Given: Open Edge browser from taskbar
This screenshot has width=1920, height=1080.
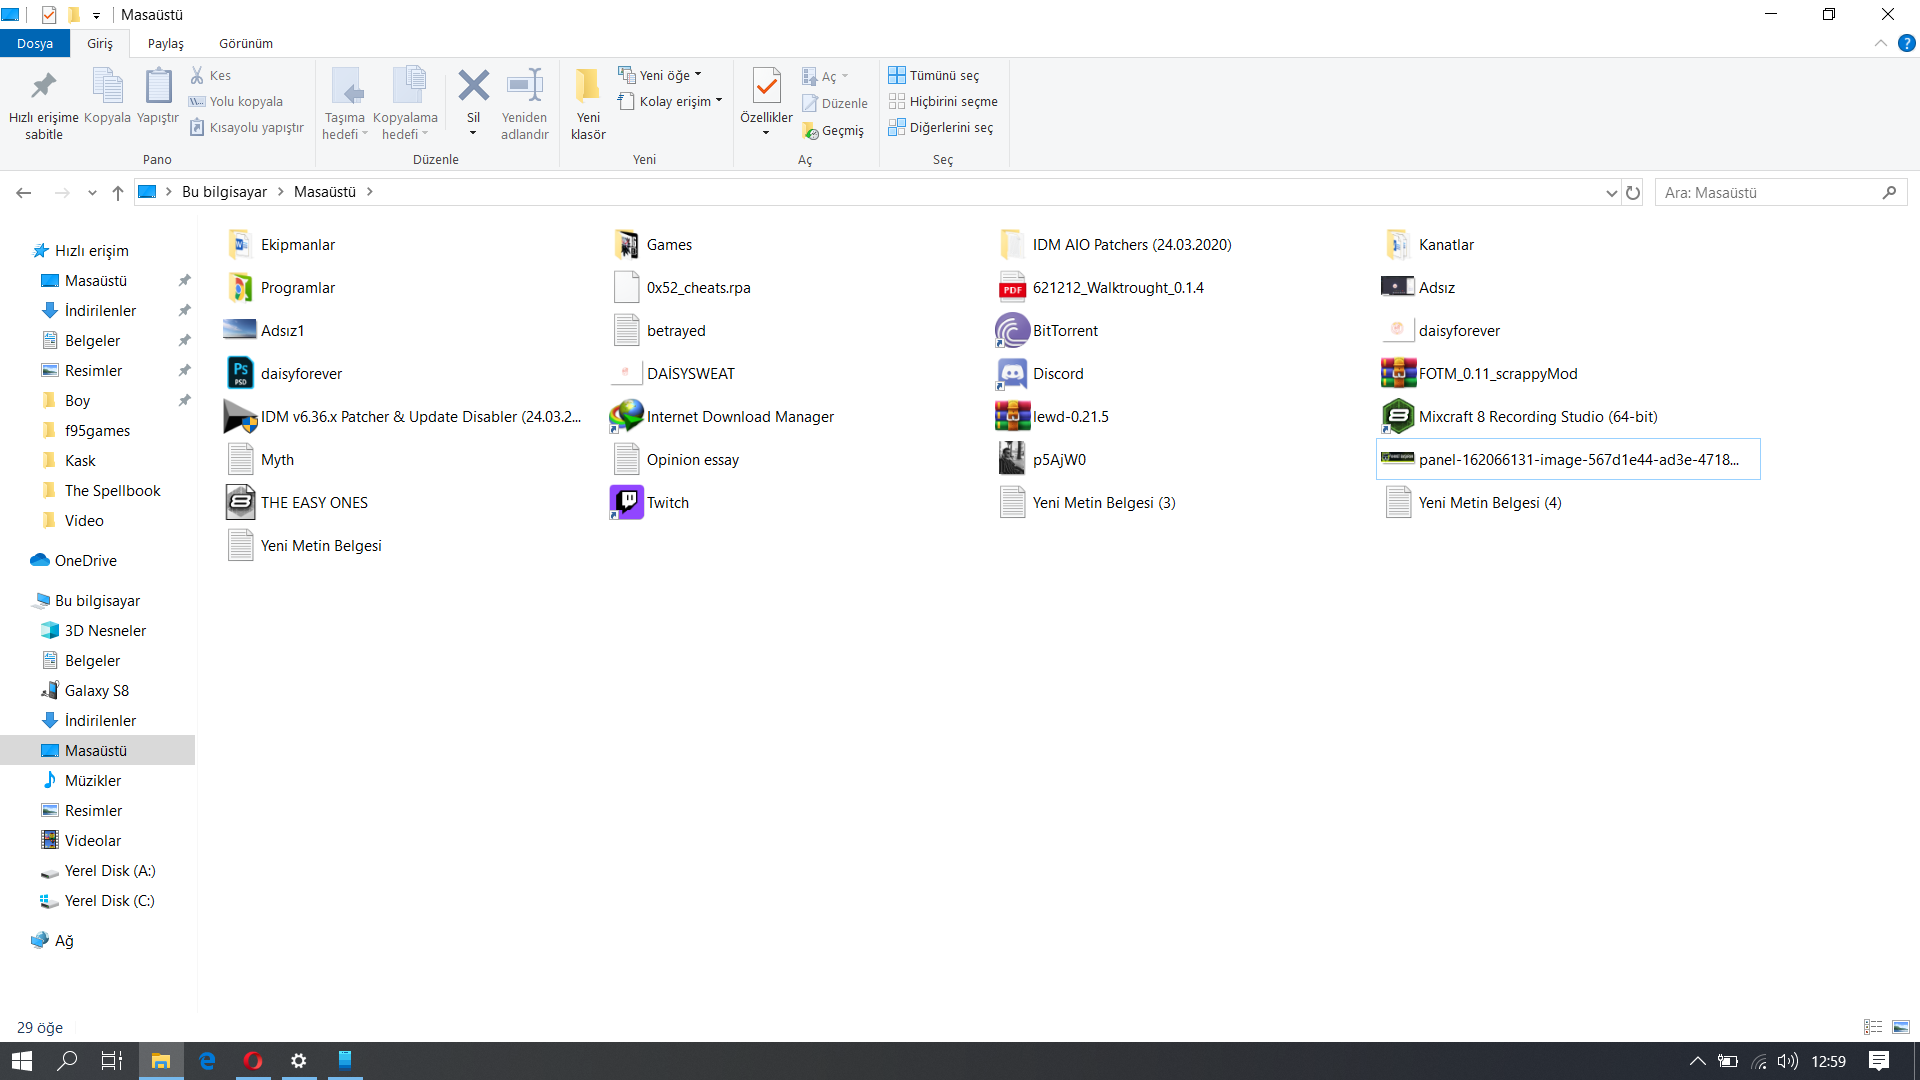Looking at the screenshot, I should coord(207,1061).
